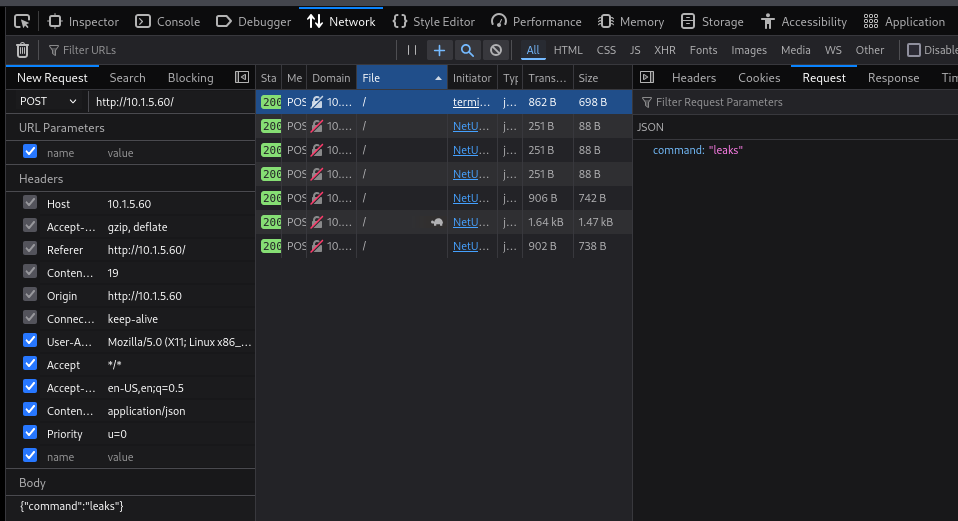Collapse the JSON section in Request panel

coord(650,127)
